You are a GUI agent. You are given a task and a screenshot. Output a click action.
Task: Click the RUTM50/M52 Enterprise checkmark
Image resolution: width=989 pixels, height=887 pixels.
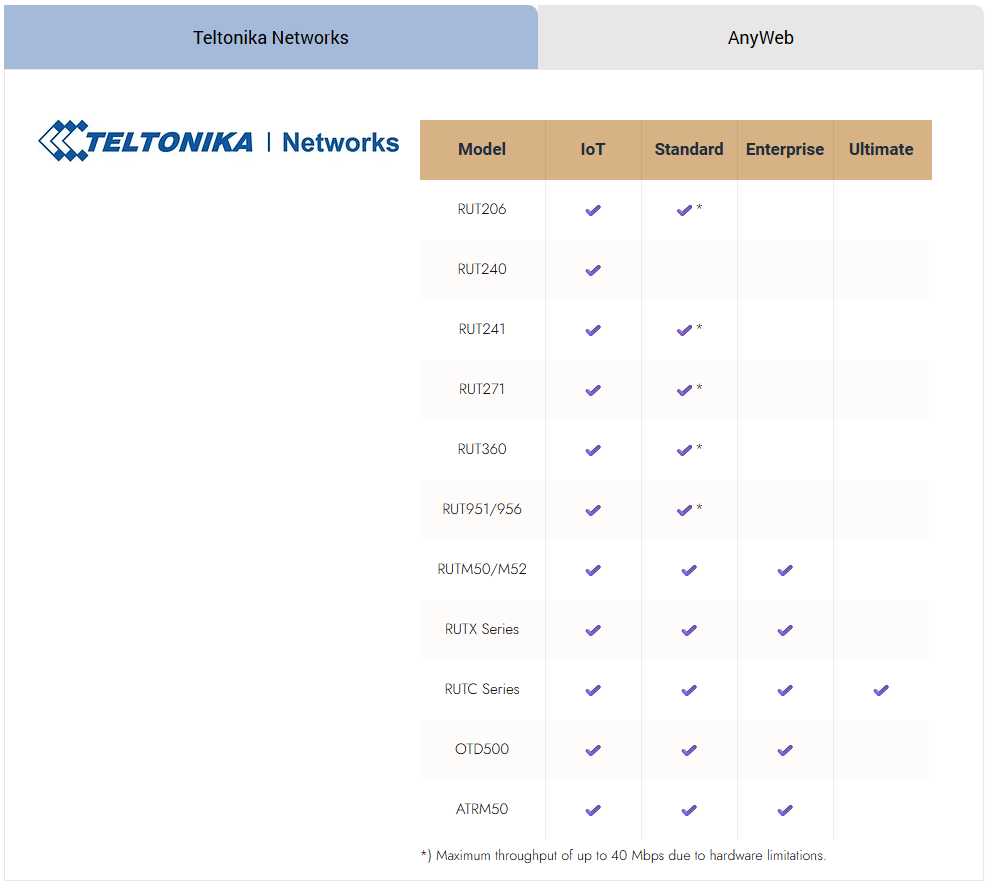[785, 570]
